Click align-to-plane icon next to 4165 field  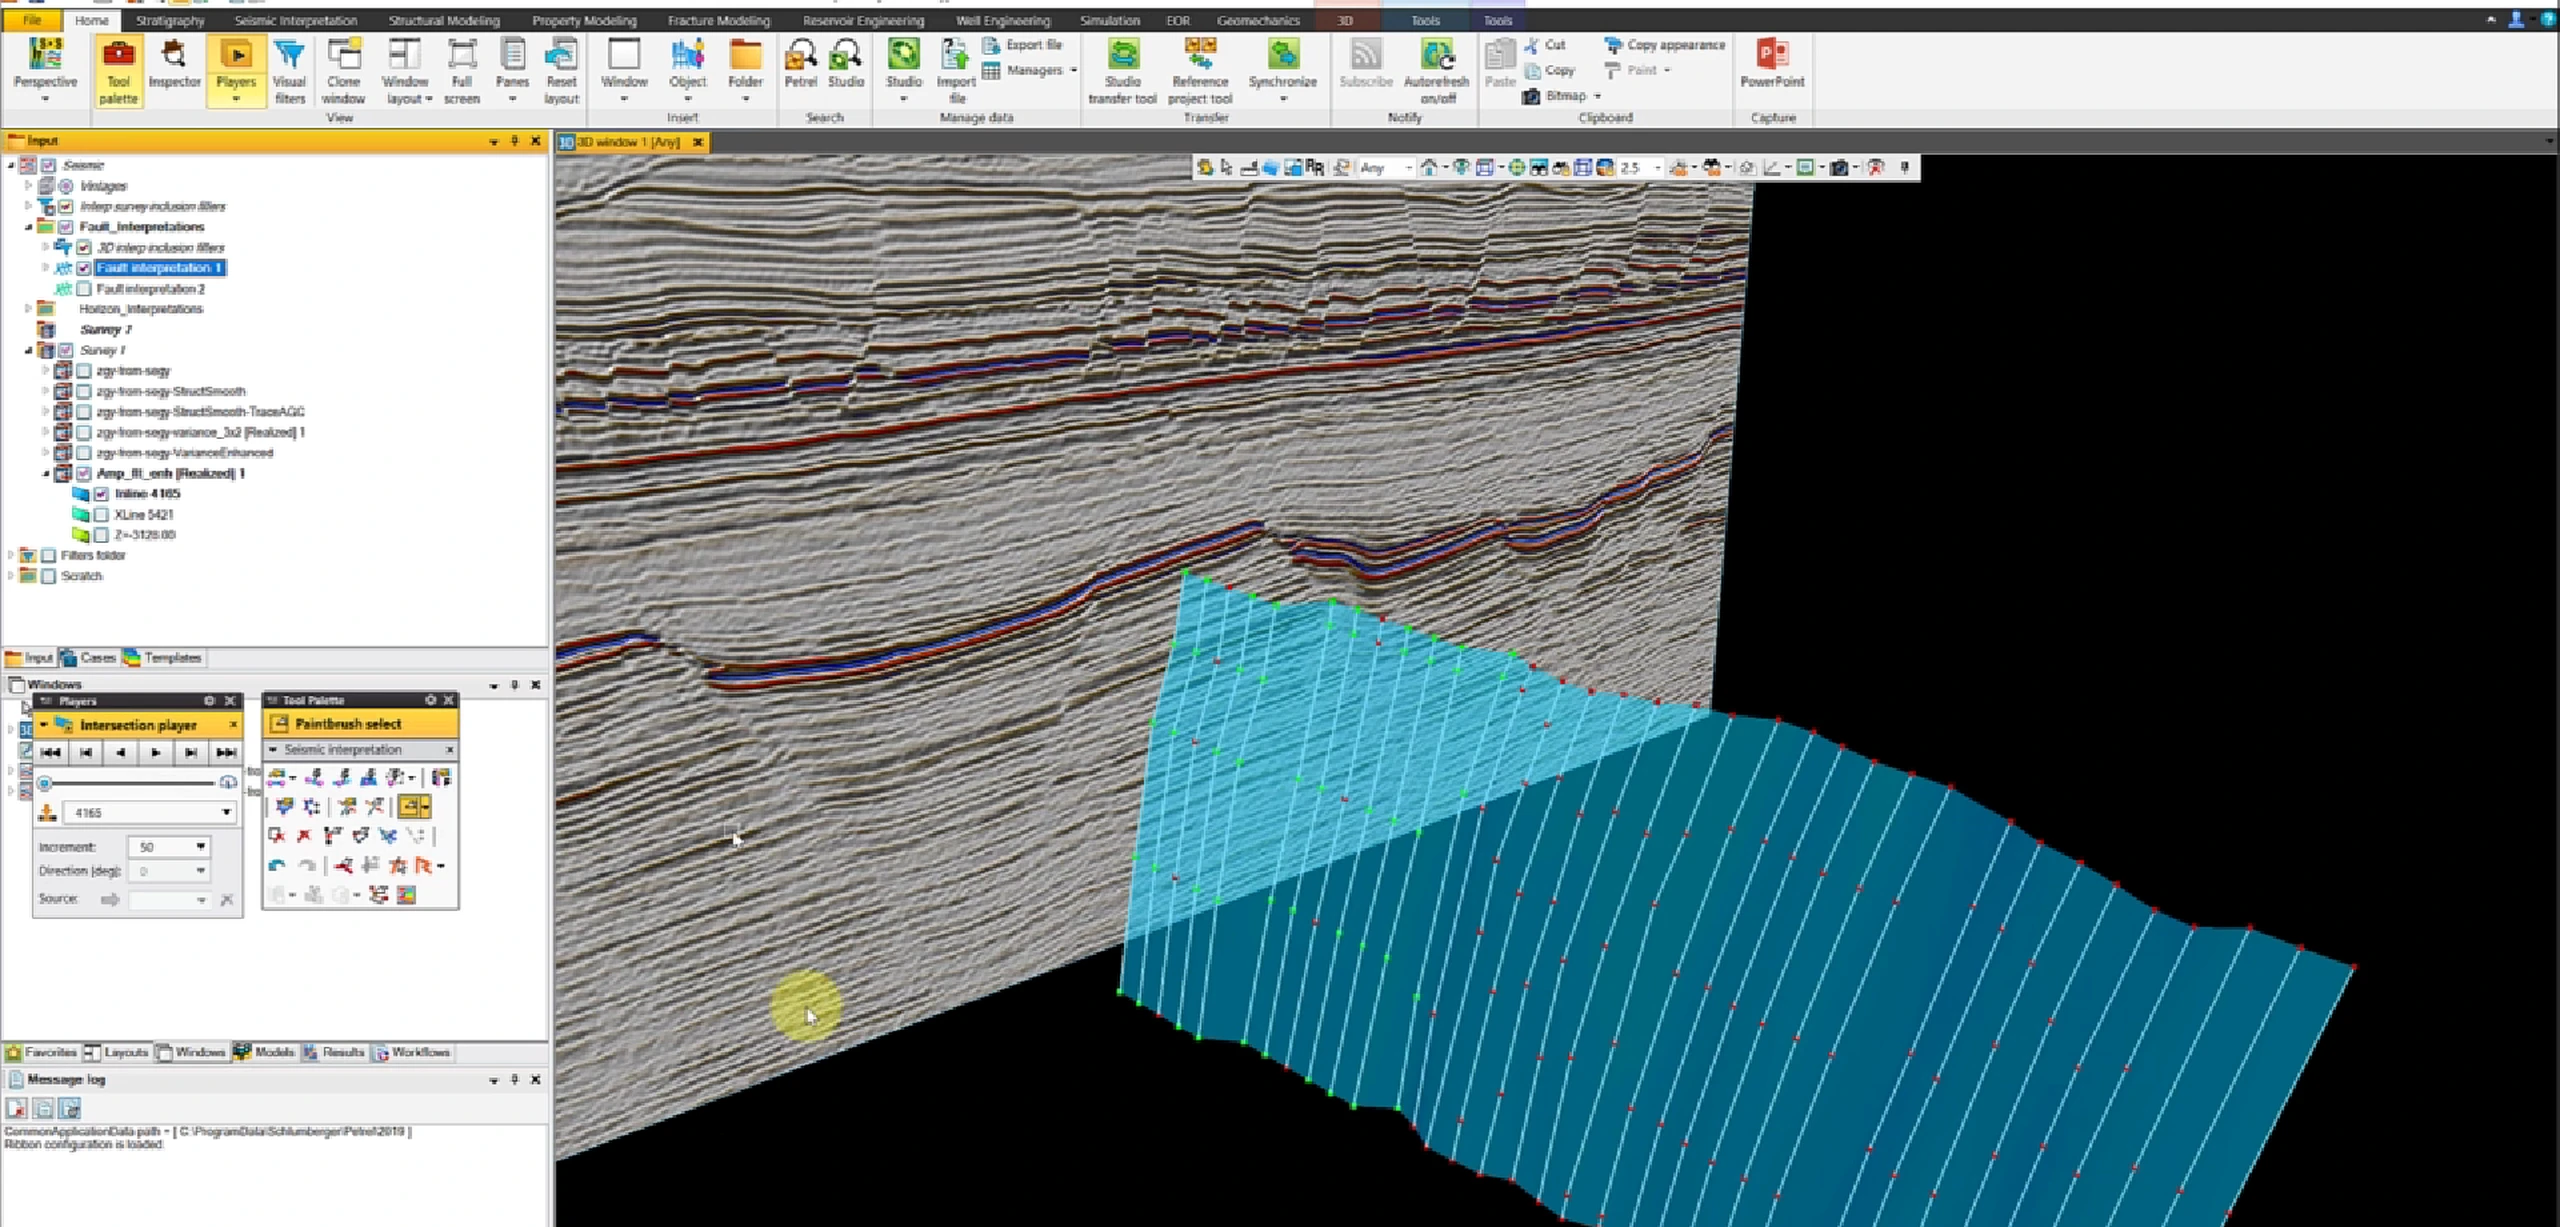coord(47,813)
